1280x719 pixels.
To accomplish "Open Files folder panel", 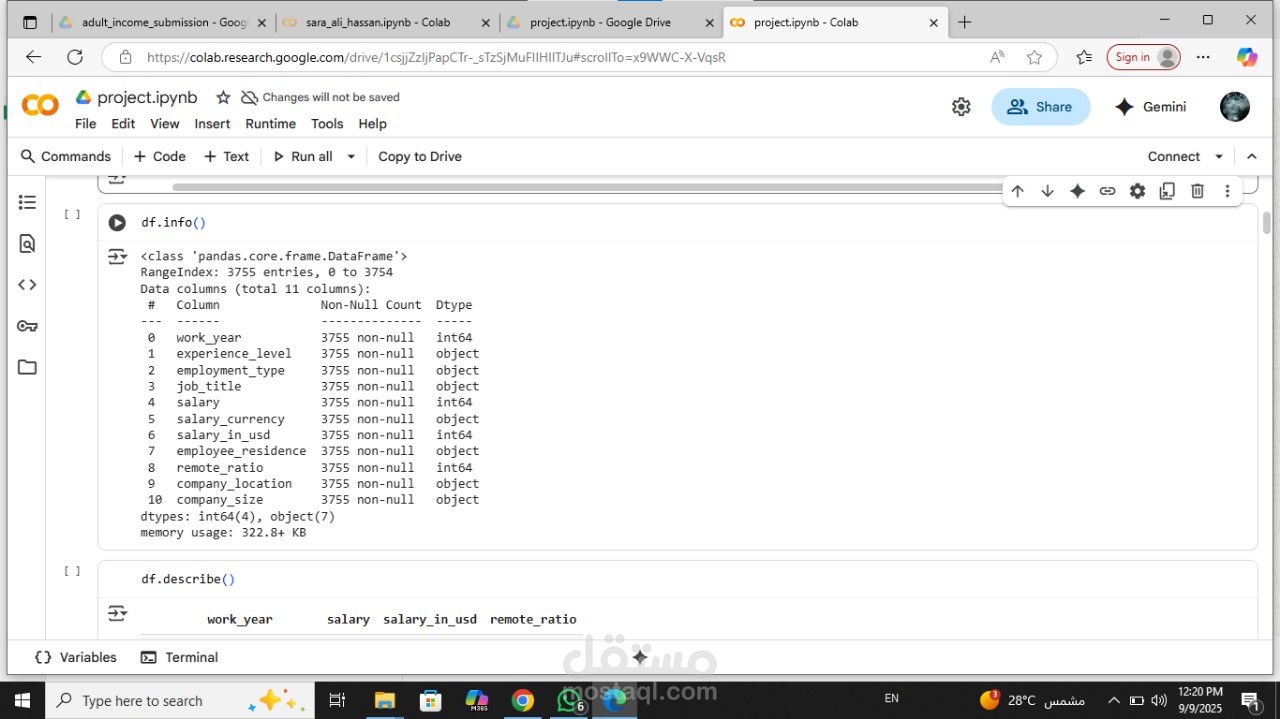I will [27, 367].
